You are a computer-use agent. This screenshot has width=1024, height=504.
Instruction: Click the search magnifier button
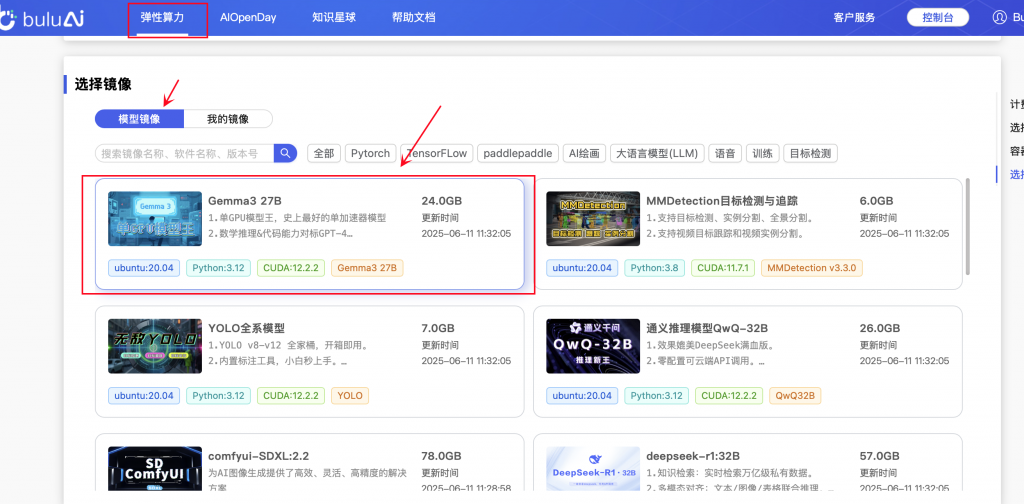tap(285, 153)
